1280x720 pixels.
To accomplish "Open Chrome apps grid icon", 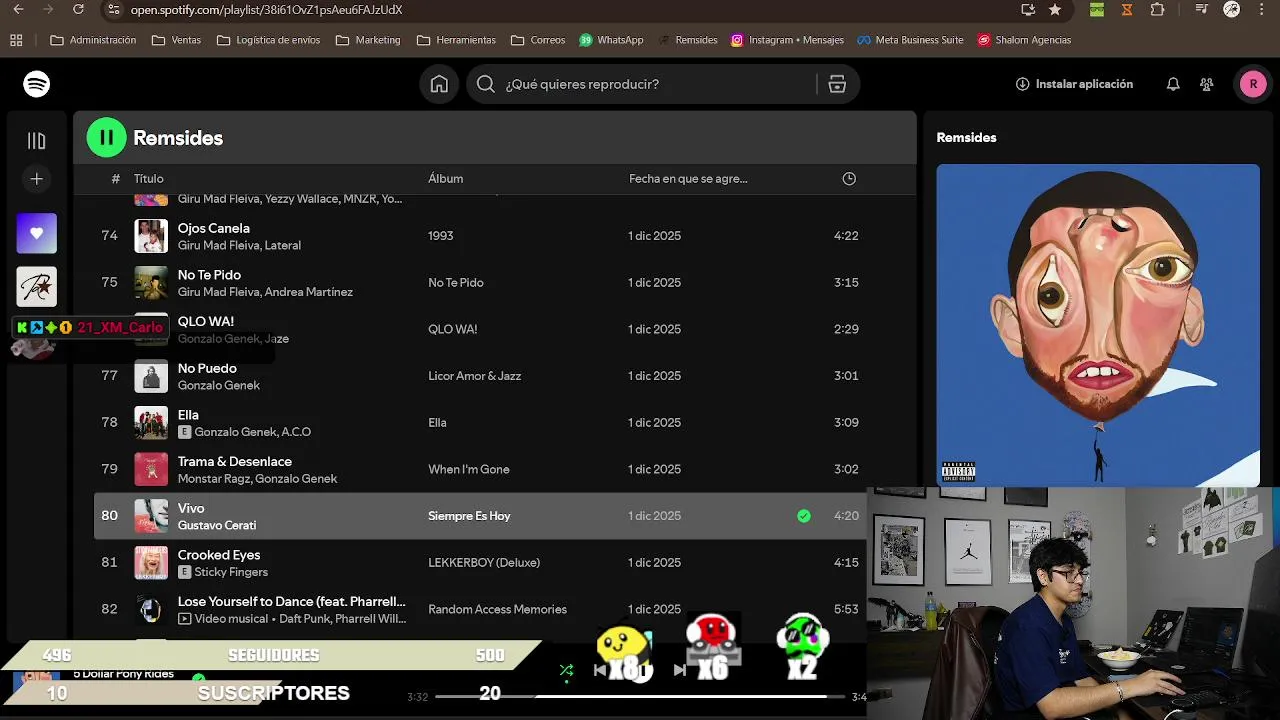I will click(x=16, y=40).
